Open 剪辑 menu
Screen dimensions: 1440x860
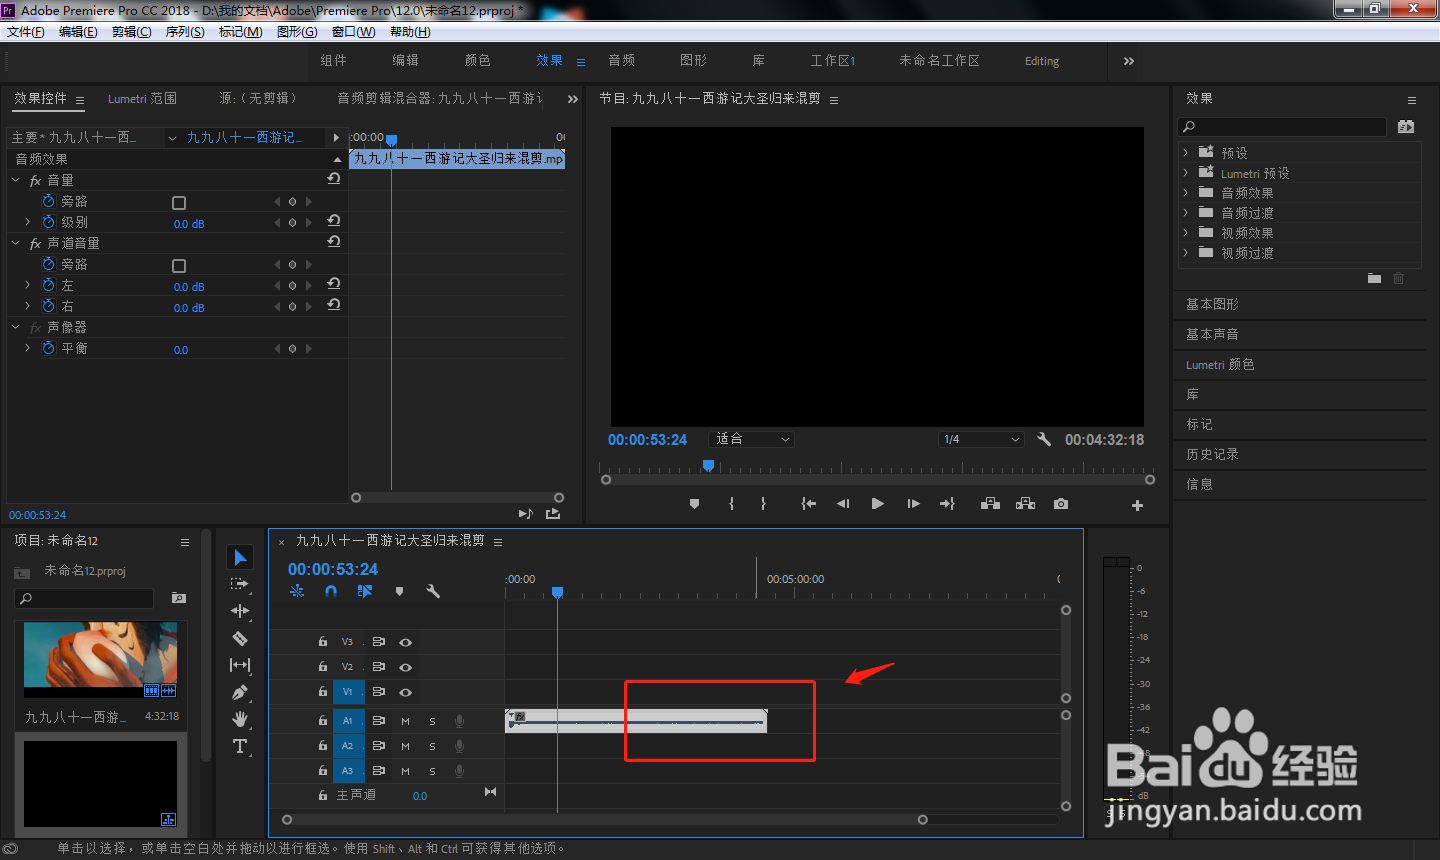131,32
